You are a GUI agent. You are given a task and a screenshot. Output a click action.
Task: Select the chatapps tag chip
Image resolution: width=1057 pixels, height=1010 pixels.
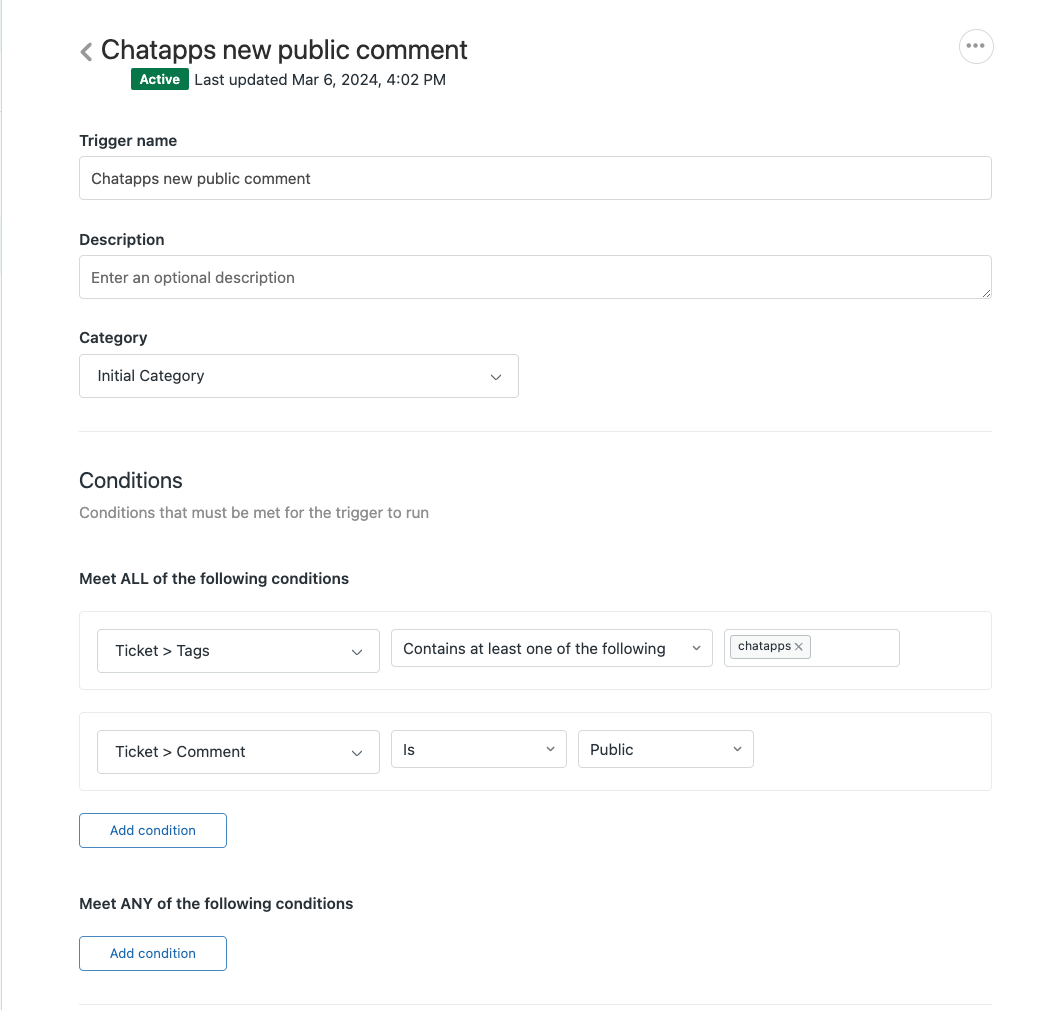pos(763,647)
